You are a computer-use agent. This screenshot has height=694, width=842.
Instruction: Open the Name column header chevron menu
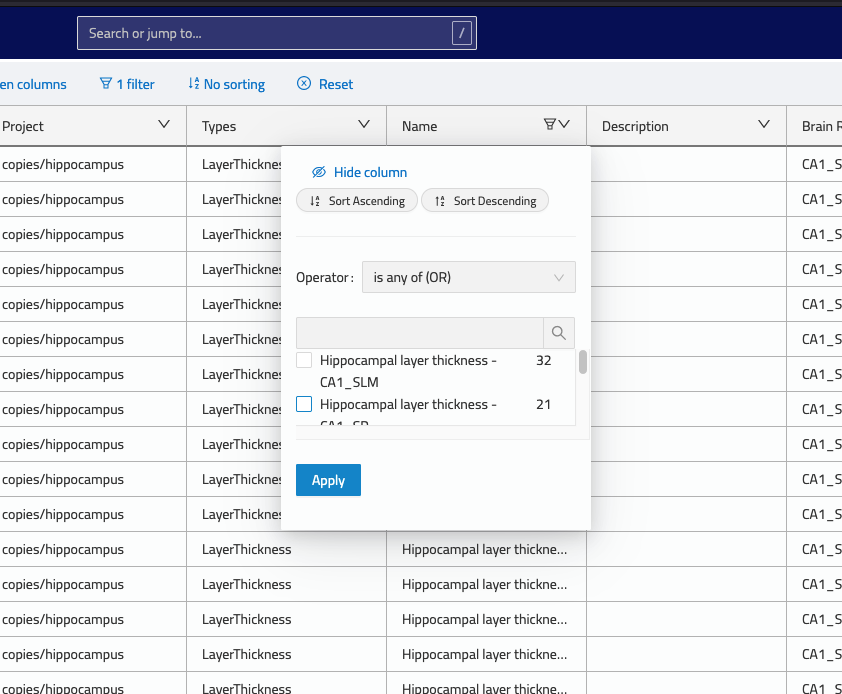[x=564, y=124]
